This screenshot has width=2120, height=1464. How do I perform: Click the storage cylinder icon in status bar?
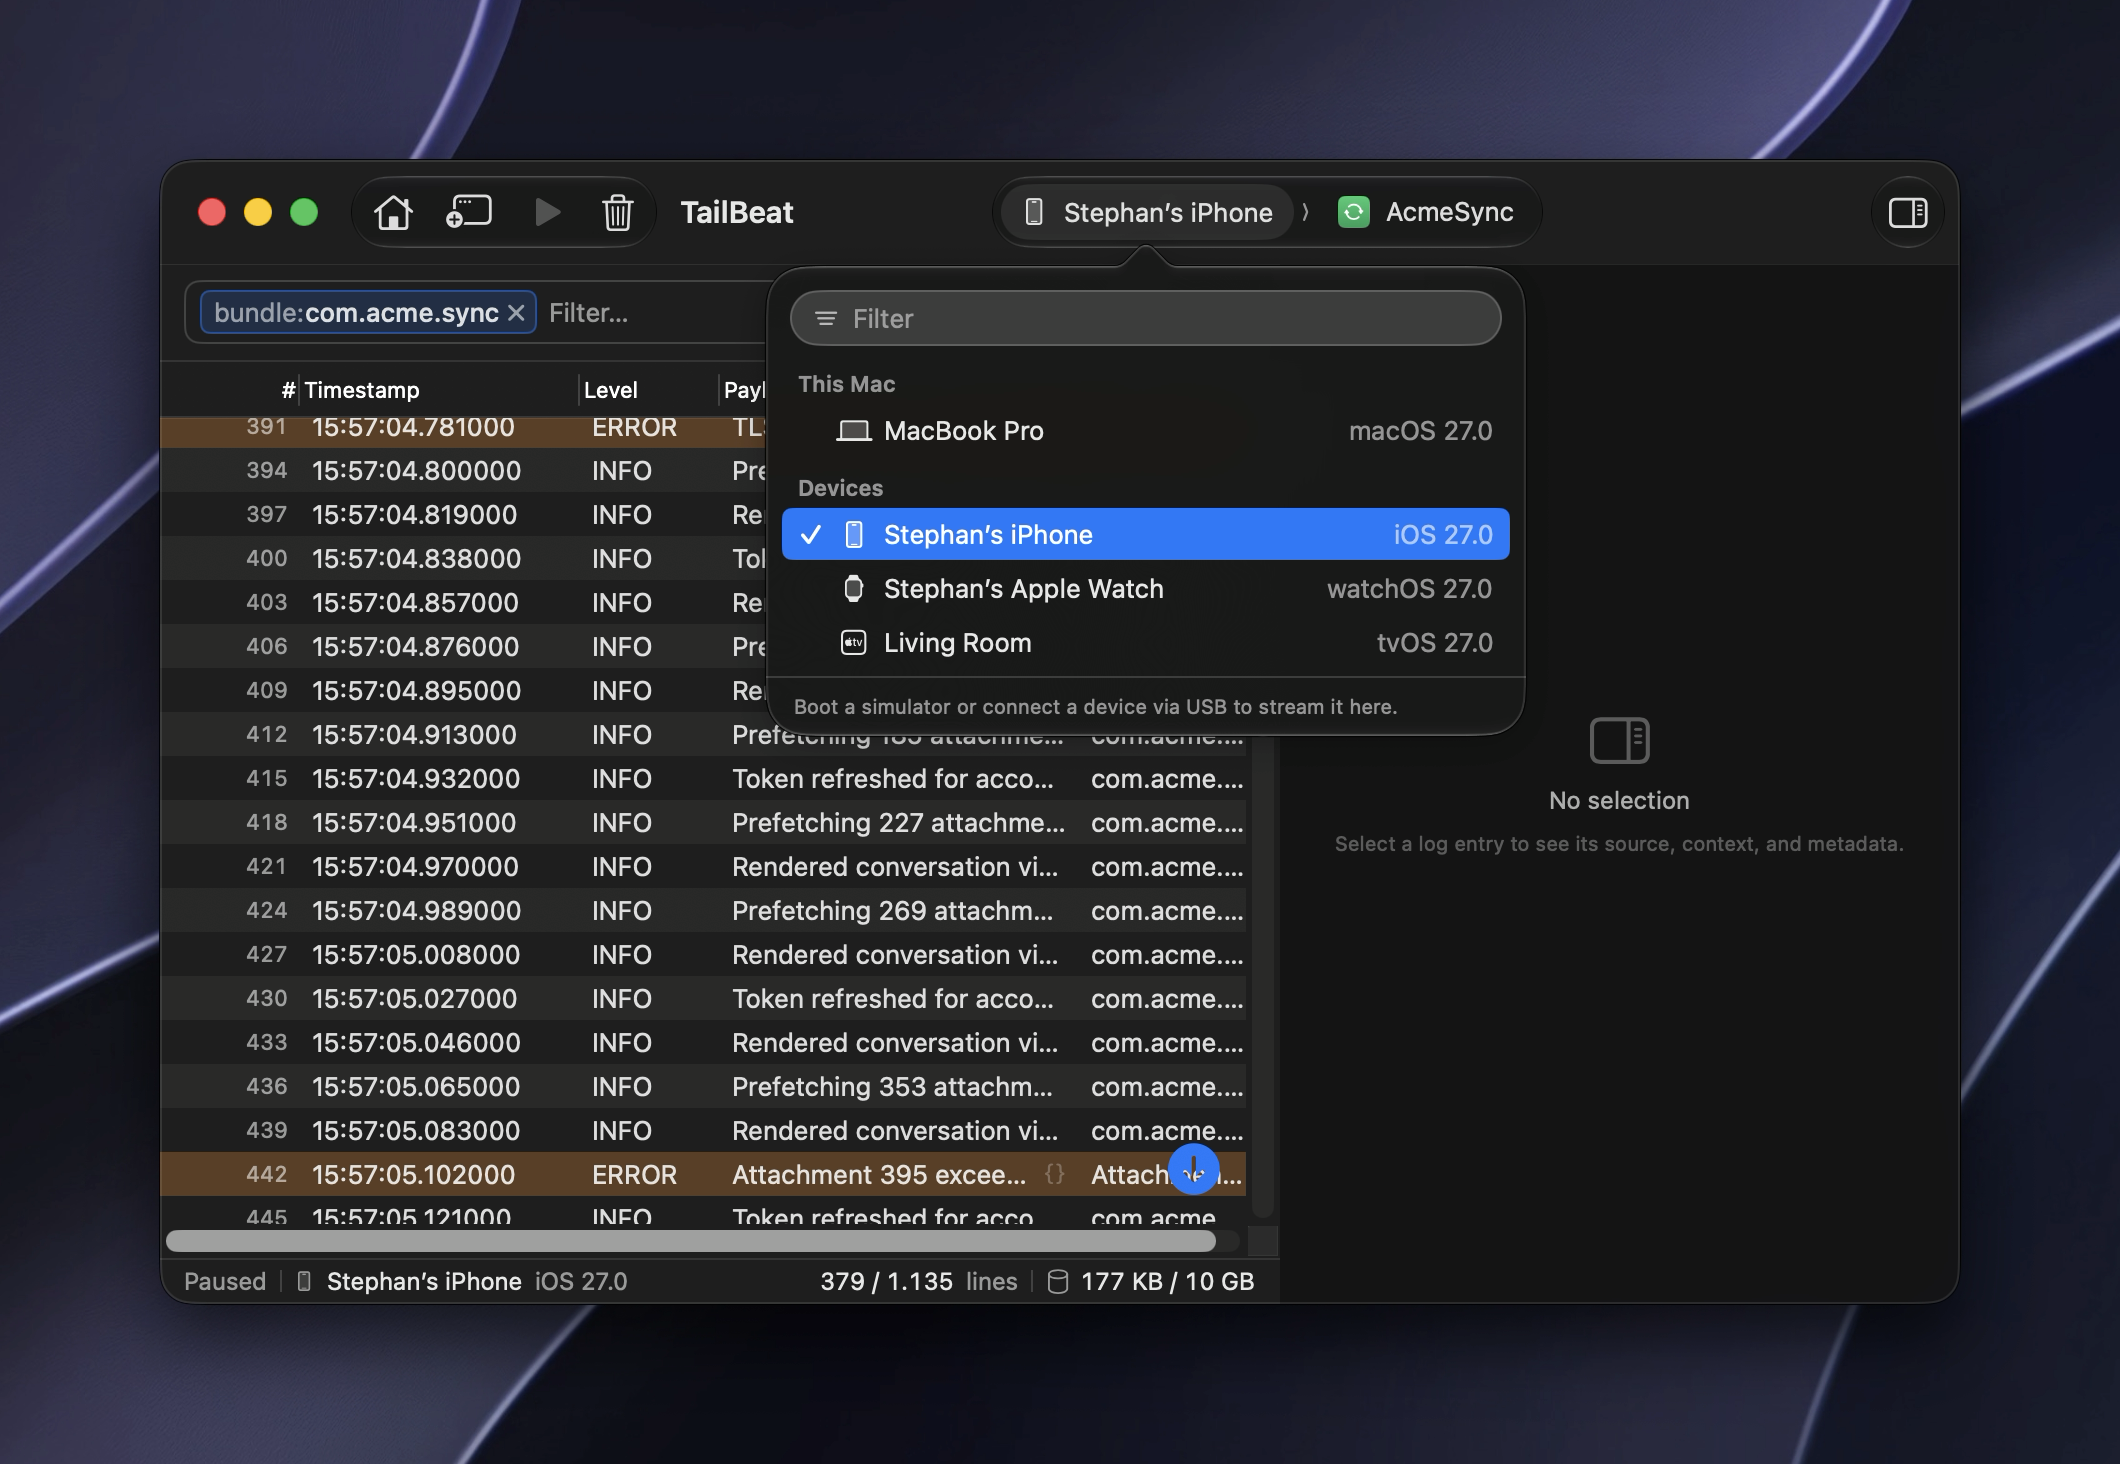click(x=1058, y=1281)
